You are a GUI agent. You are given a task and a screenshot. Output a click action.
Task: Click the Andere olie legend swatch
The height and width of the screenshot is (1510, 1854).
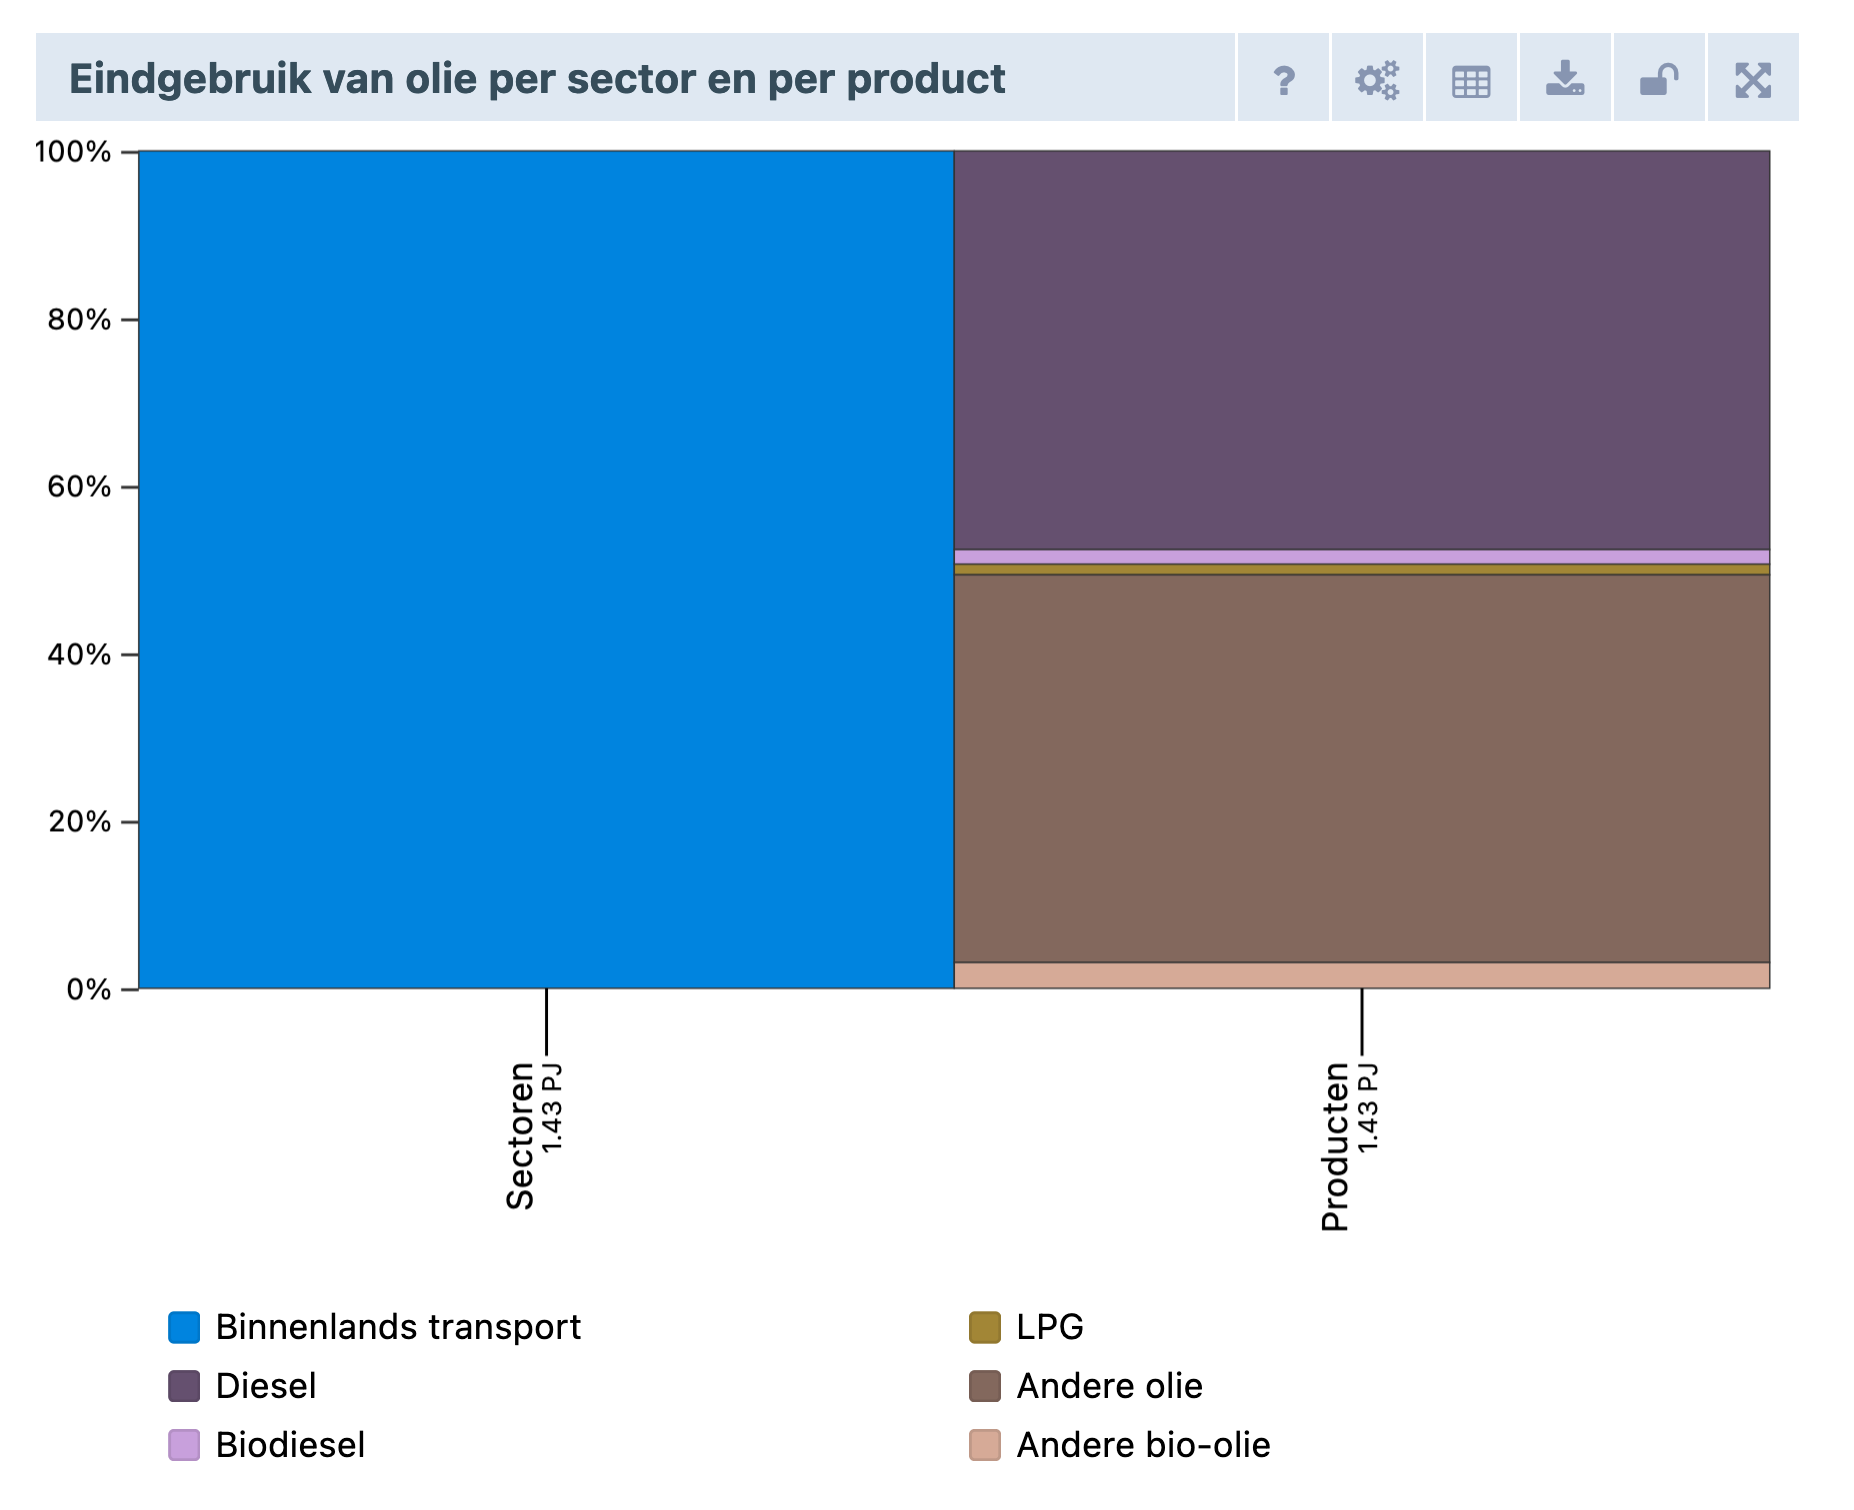pyautogui.click(x=985, y=1386)
